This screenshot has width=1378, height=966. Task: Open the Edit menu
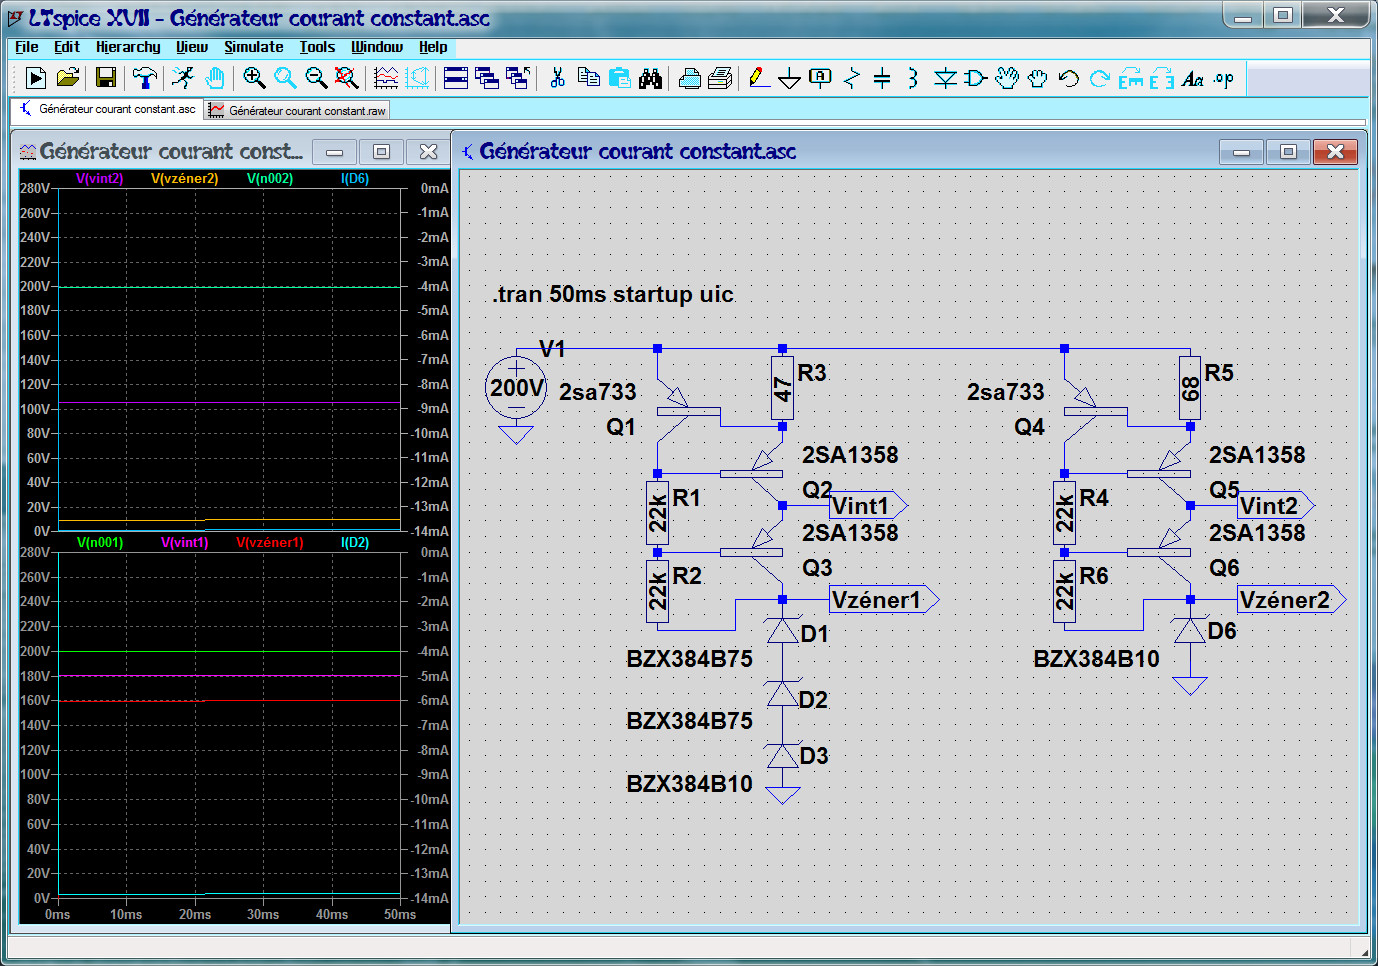coord(67,47)
